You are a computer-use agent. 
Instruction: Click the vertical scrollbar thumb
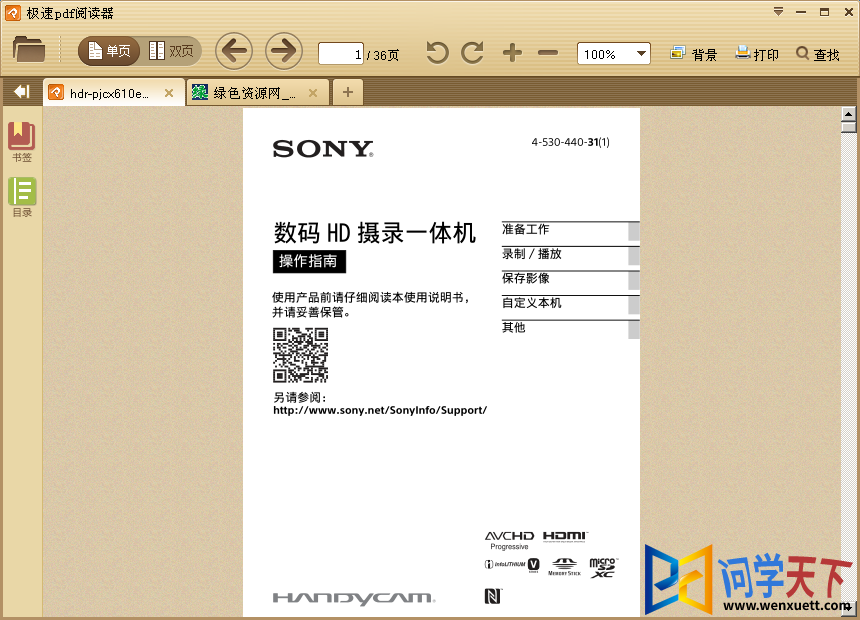(x=848, y=127)
